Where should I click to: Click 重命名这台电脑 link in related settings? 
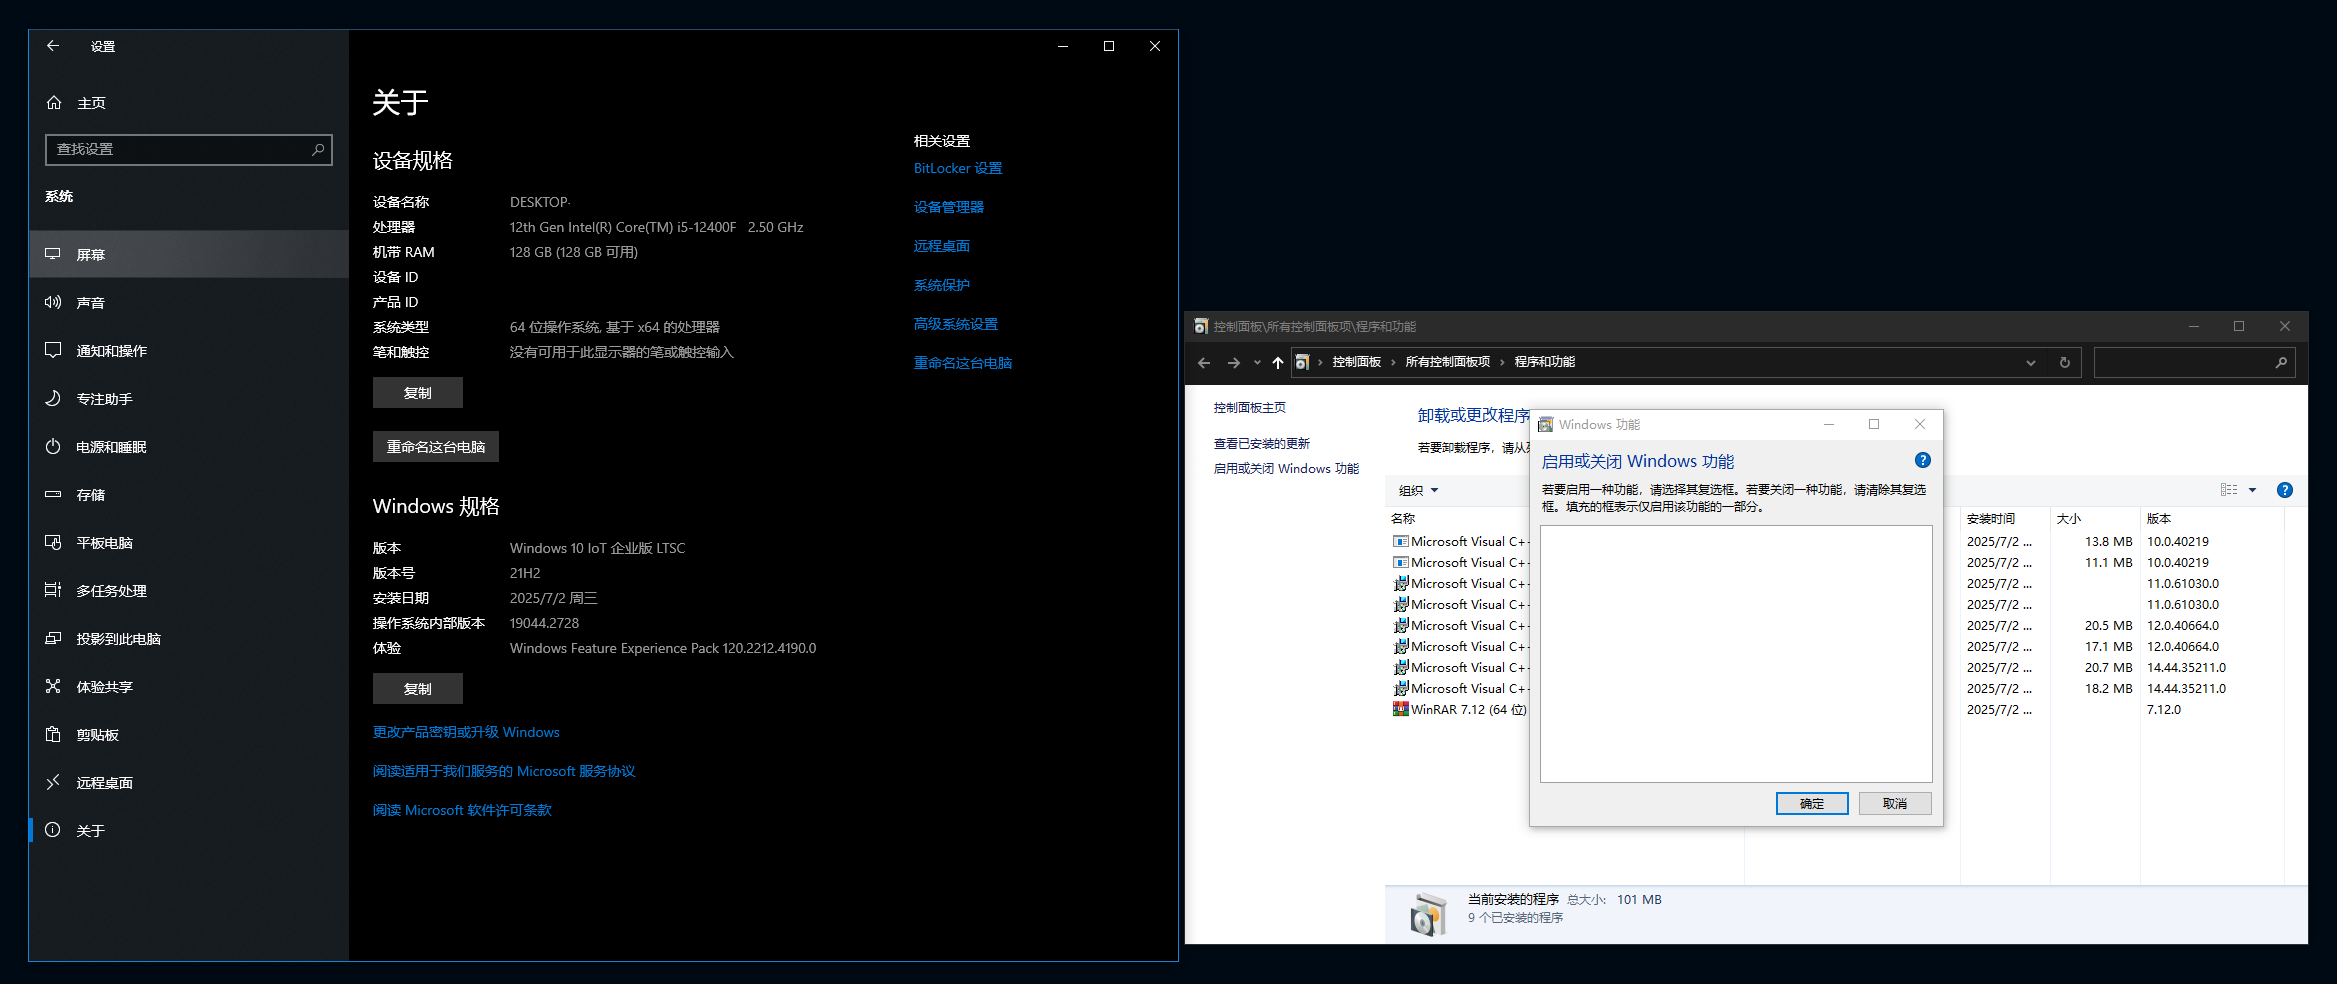(963, 363)
